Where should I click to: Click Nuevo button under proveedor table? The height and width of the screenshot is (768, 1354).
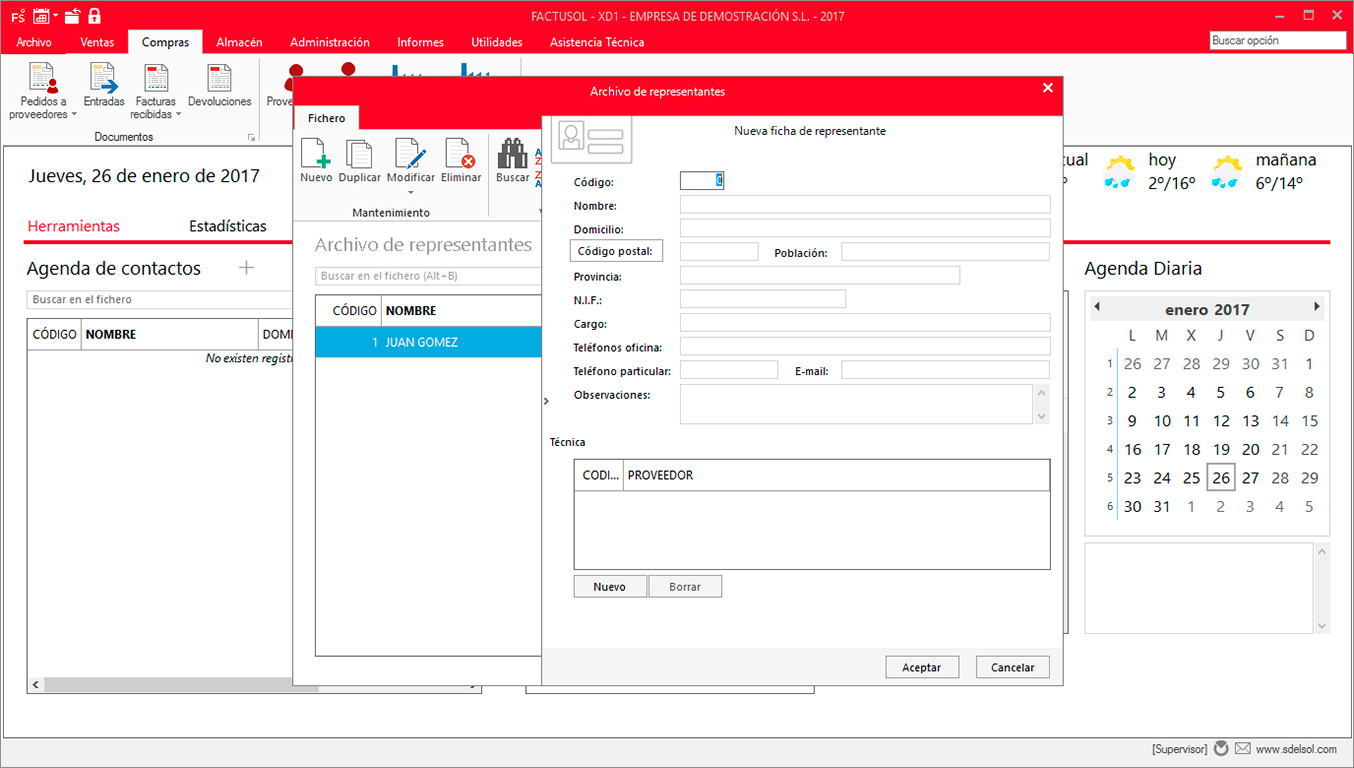pos(610,587)
